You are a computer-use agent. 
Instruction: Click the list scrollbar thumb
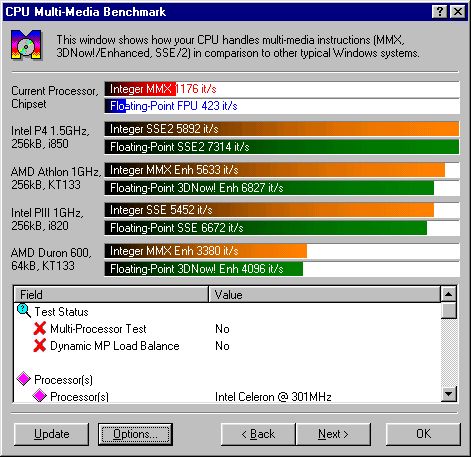tap(449, 310)
